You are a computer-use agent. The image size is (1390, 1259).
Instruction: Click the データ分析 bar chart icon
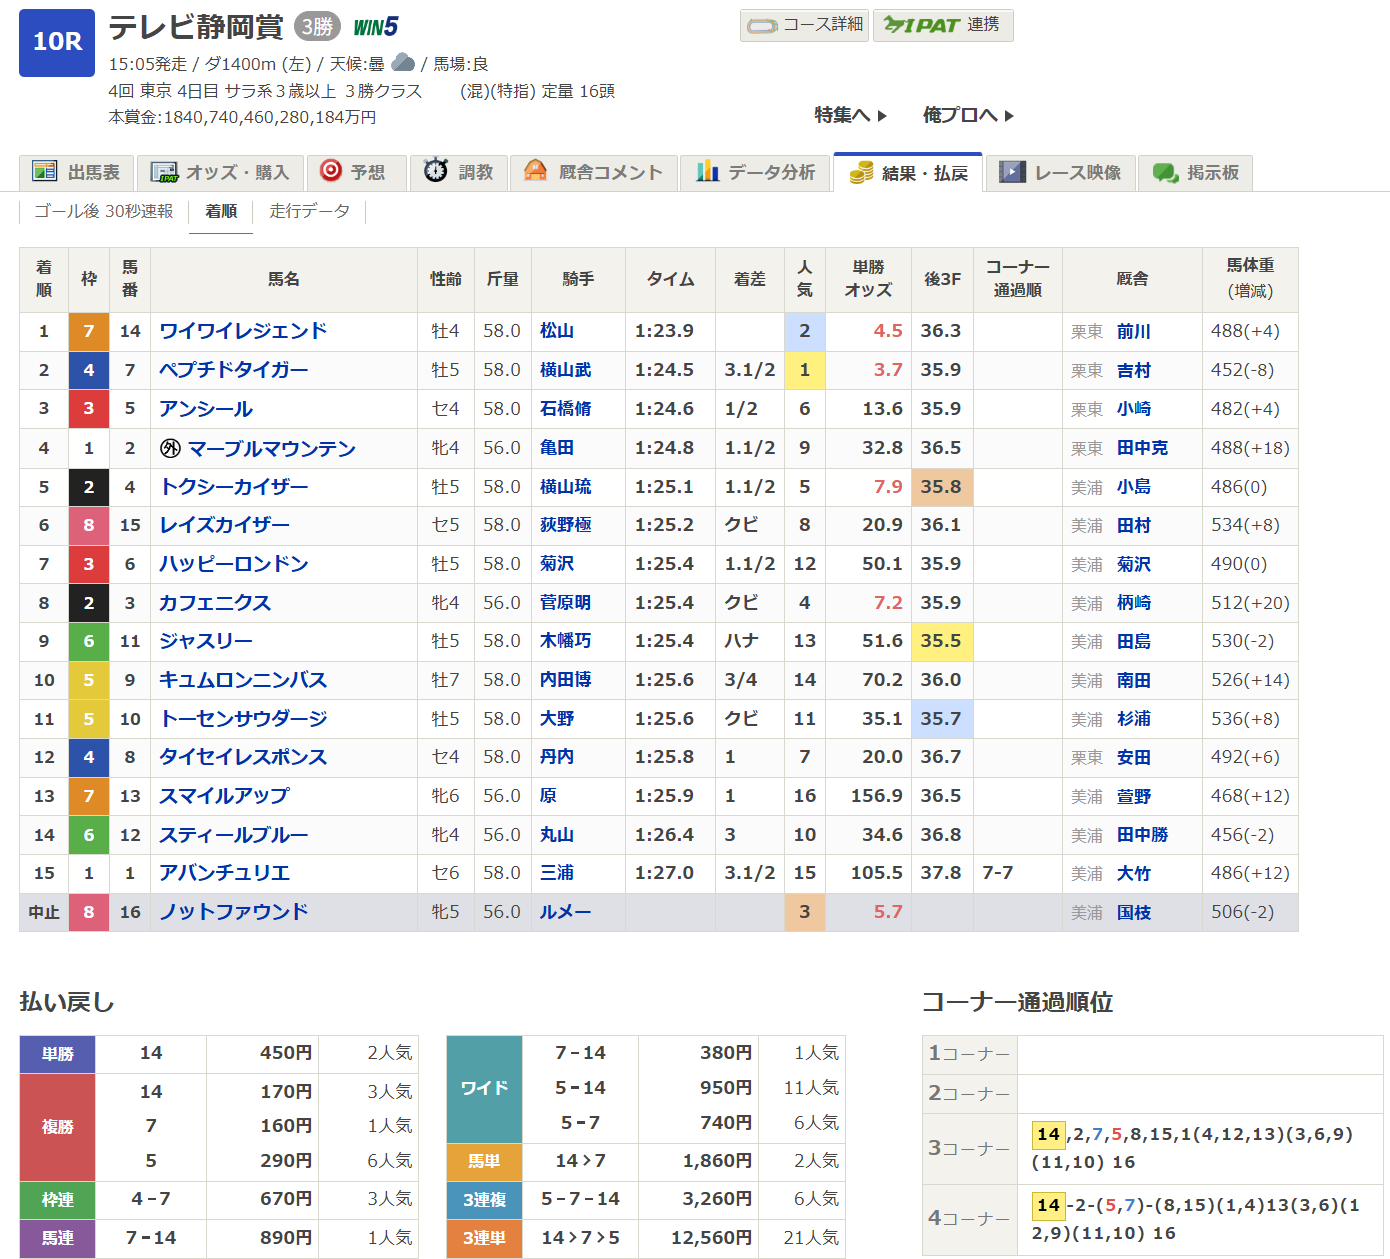click(708, 171)
